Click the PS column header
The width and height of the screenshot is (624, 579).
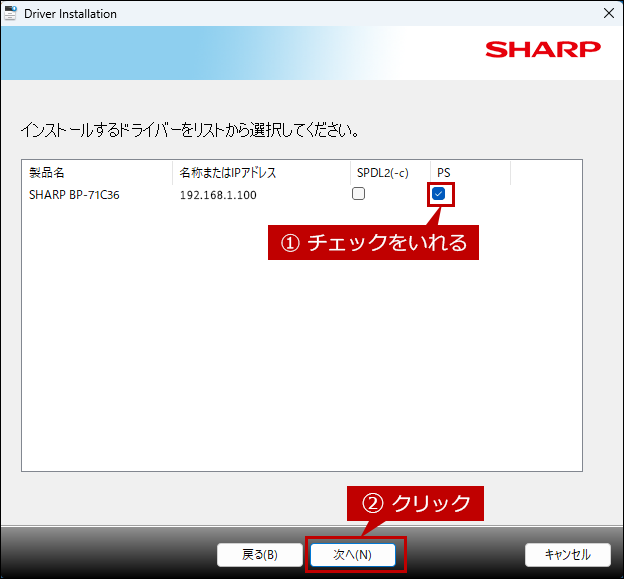pos(470,173)
